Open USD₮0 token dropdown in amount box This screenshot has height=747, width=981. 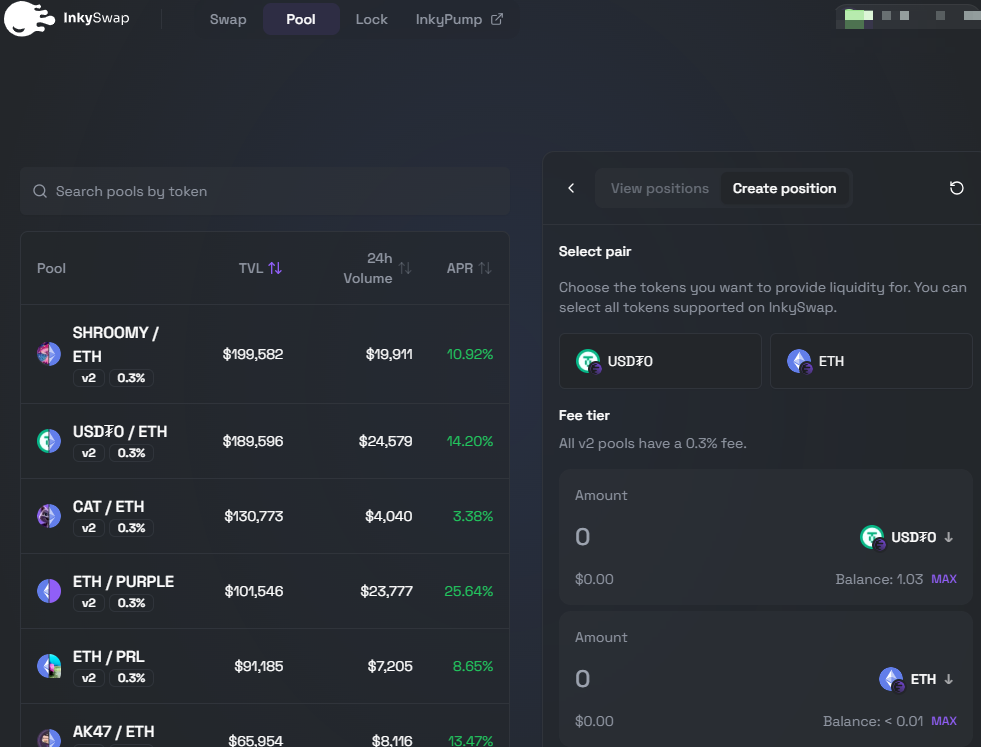[x=907, y=537]
